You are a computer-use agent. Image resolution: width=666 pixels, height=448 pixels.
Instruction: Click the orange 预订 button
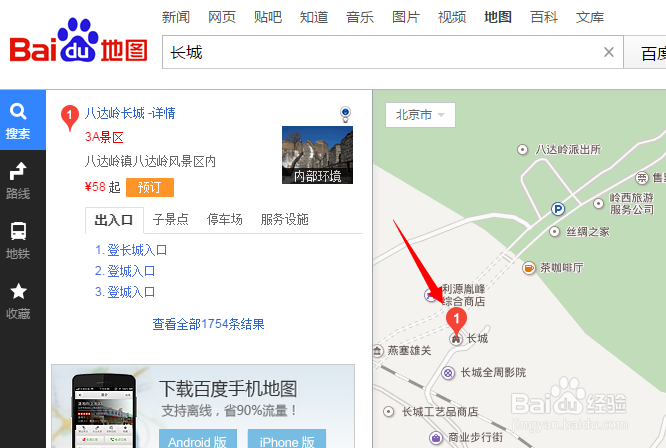pos(150,187)
